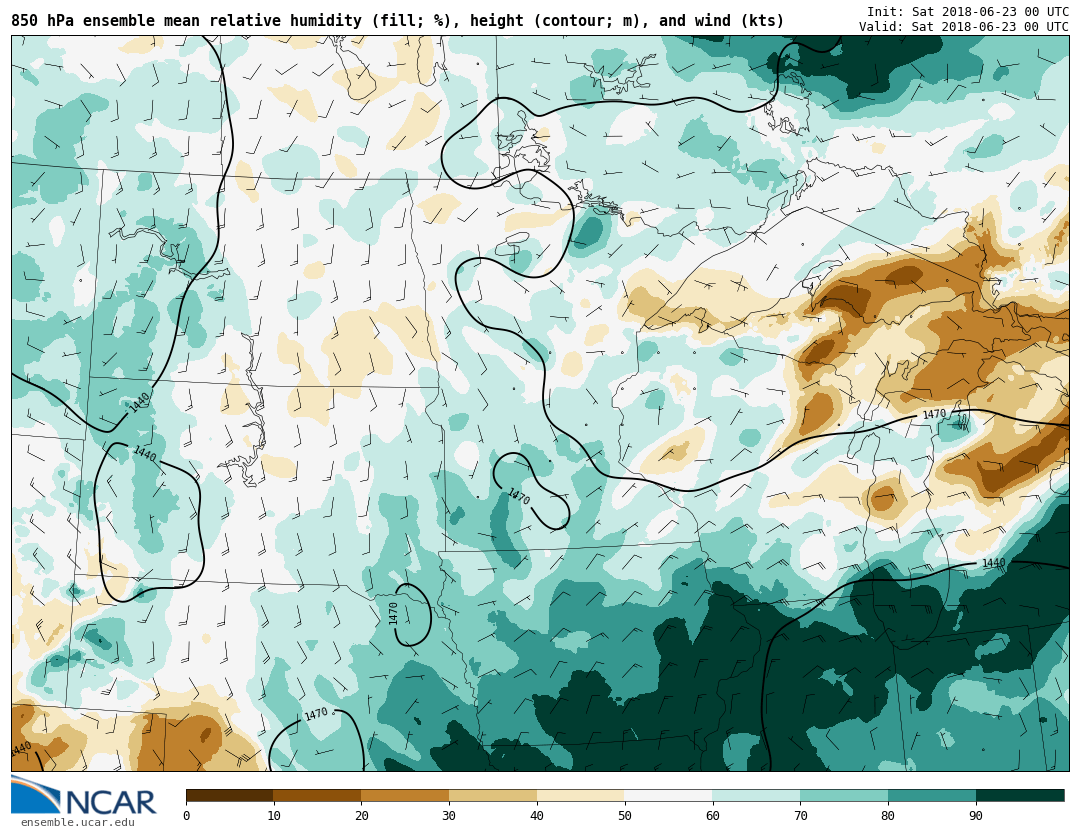
Task: Pick the darkest brown 0-10 colorbar segment
Action: coord(230,796)
